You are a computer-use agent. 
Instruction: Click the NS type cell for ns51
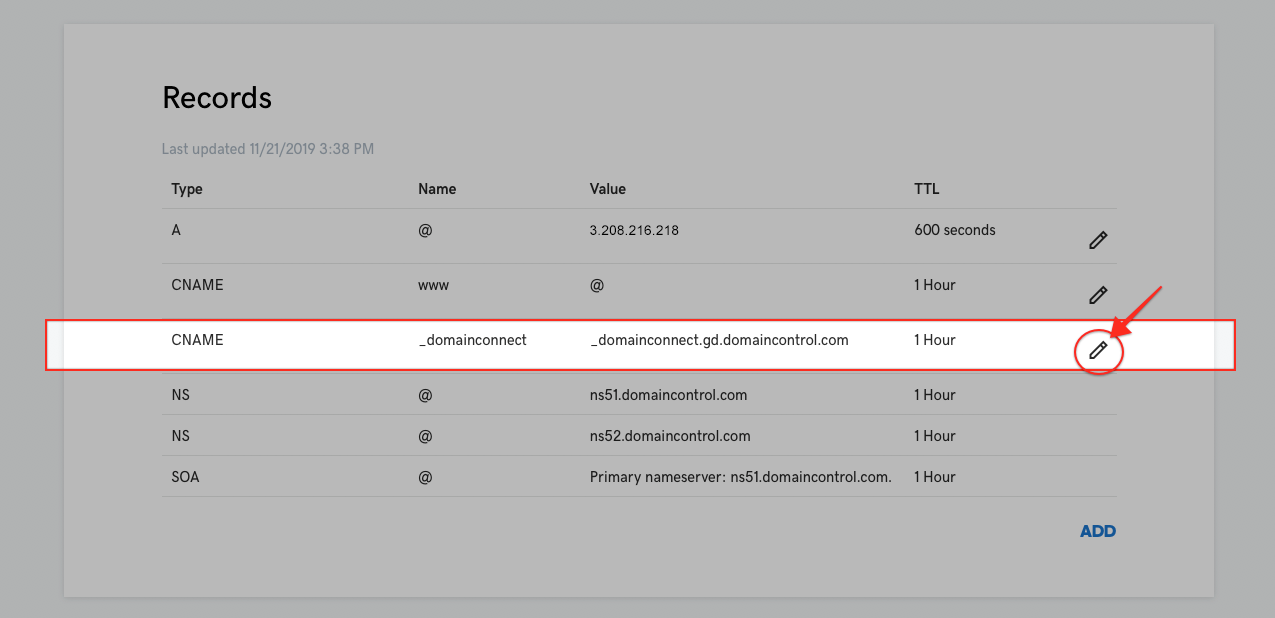point(180,395)
